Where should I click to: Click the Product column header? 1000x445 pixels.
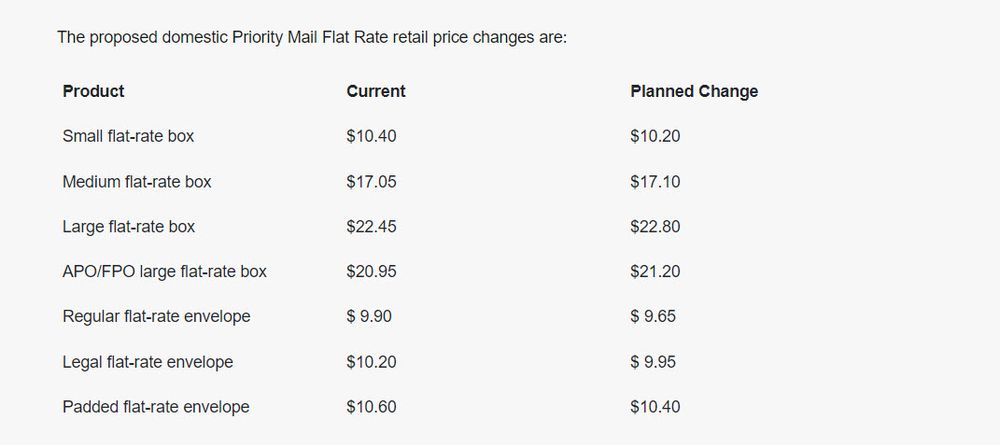93,91
